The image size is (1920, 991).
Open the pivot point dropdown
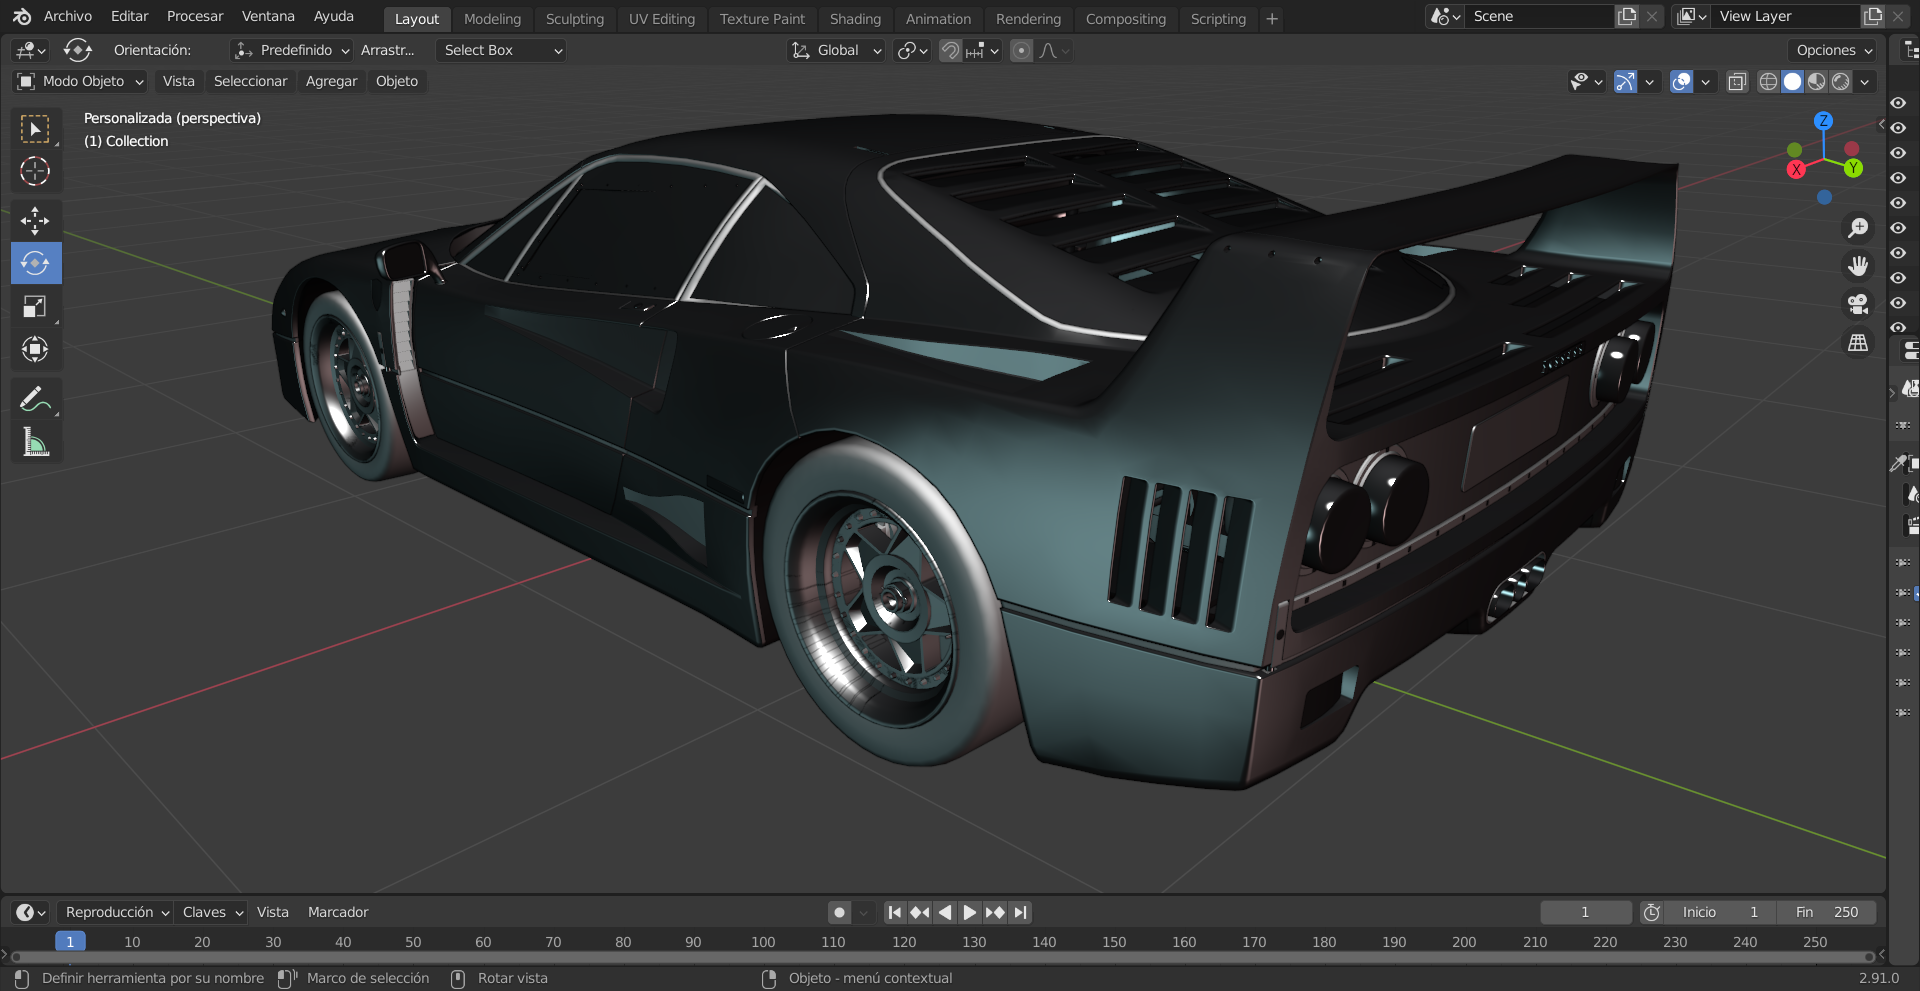point(912,50)
